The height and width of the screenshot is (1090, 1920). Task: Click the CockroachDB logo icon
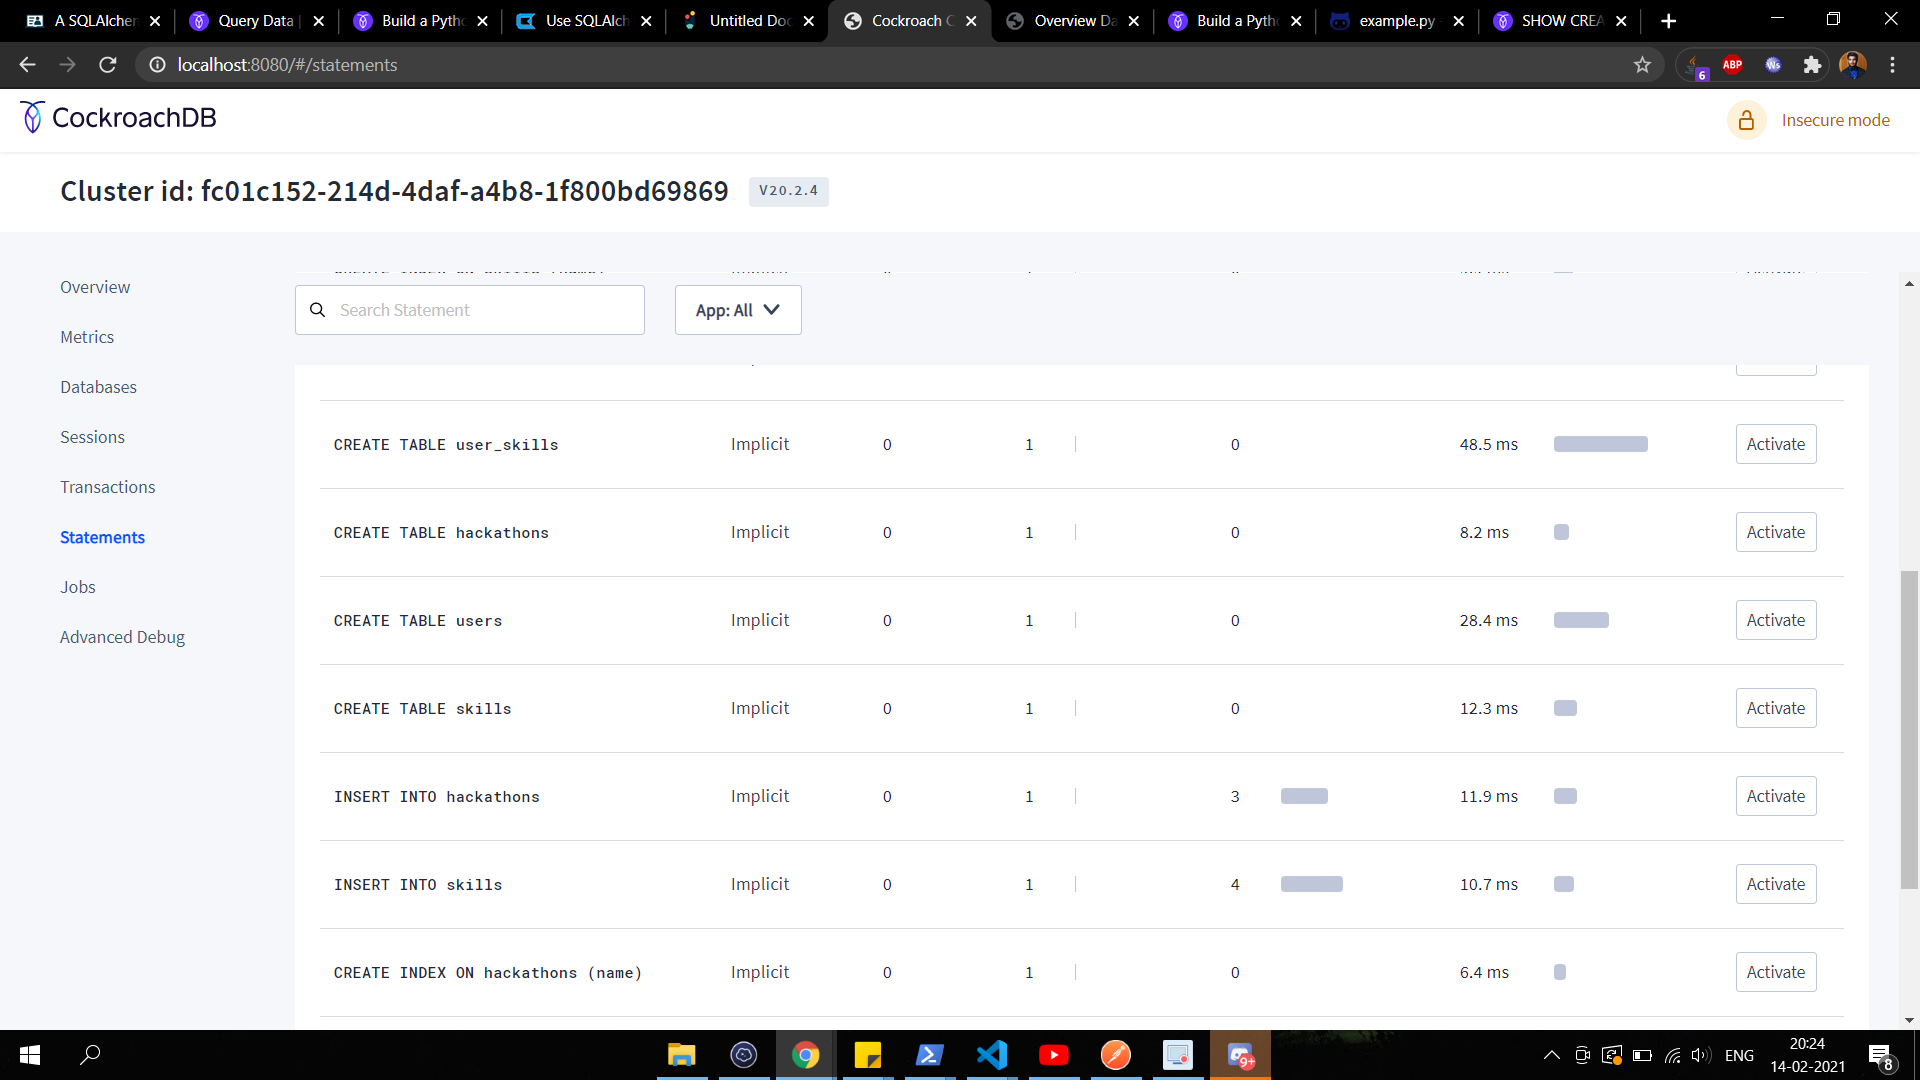point(32,118)
